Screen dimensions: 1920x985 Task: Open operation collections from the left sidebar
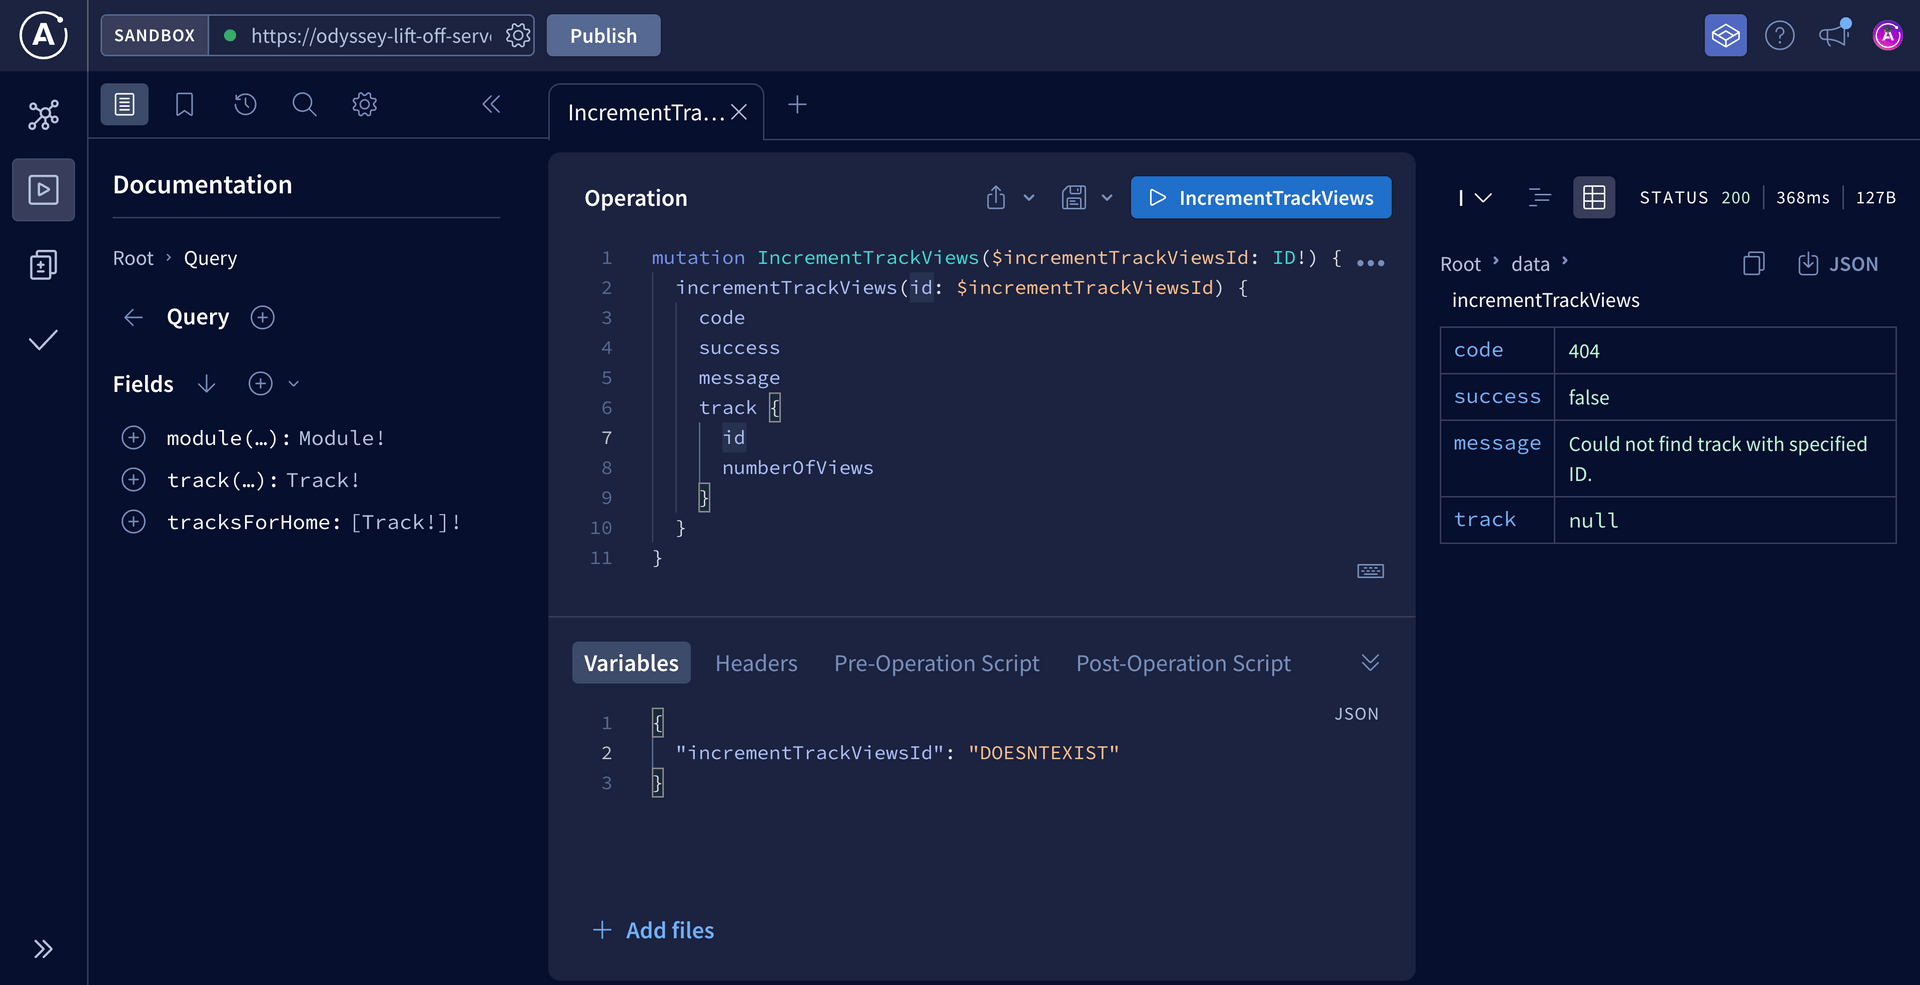click(43, 264)
